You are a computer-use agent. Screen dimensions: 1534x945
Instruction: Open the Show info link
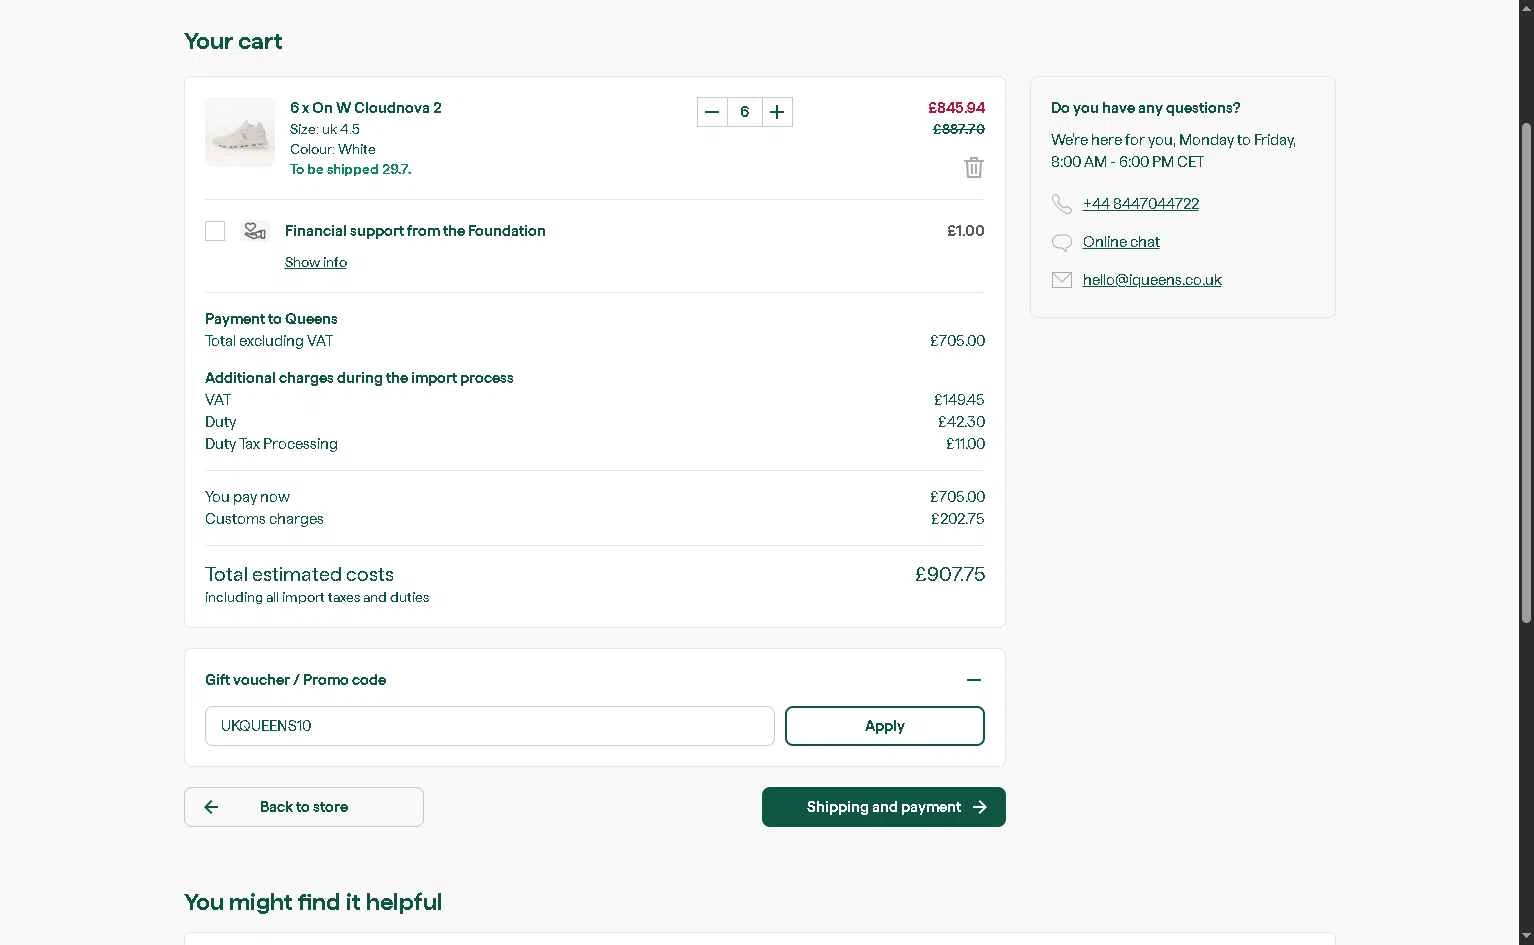316,262
